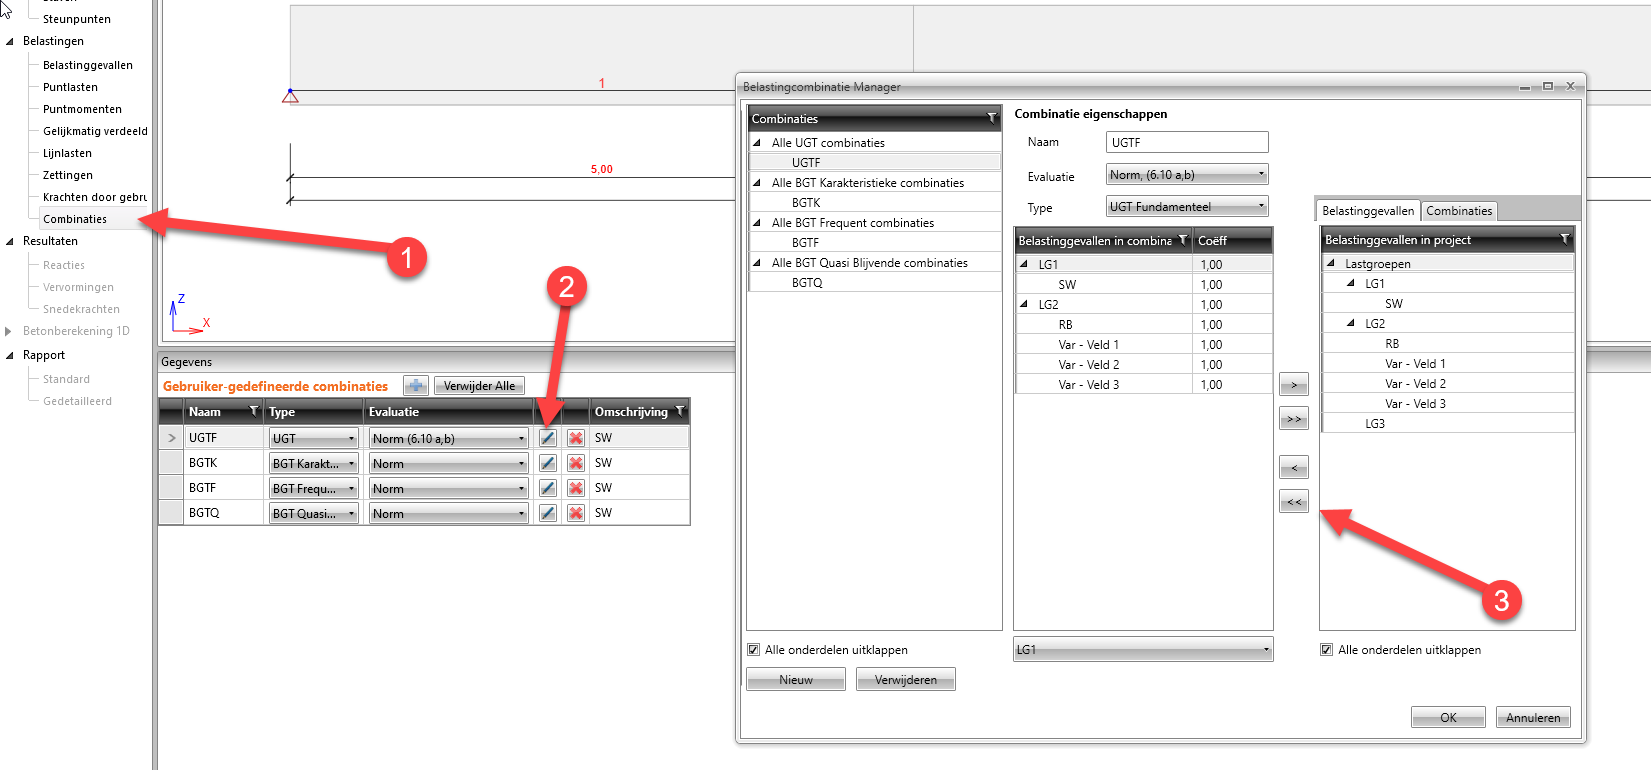Screen dimensions: 1651x770
Task: Click the double left arrow remove-all button
Action: point(1293,502)
